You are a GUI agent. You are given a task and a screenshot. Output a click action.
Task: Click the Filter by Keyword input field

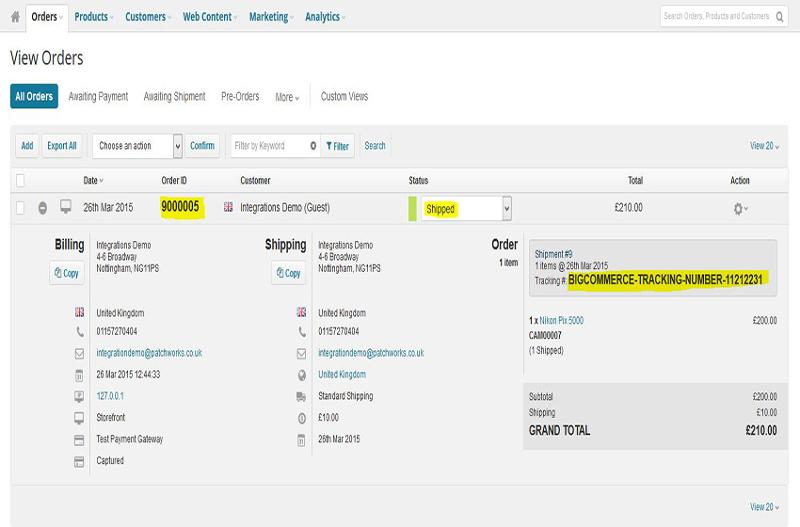pos(269,146)
